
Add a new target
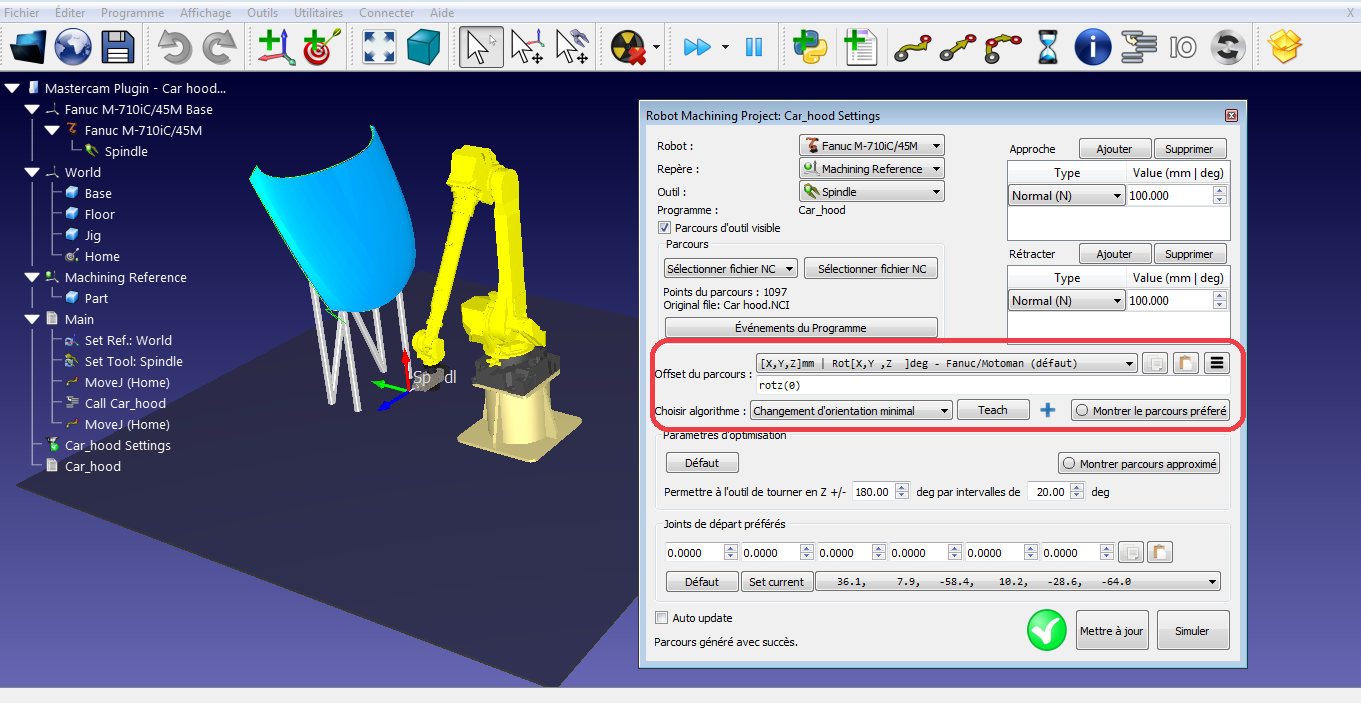(320, 47)
